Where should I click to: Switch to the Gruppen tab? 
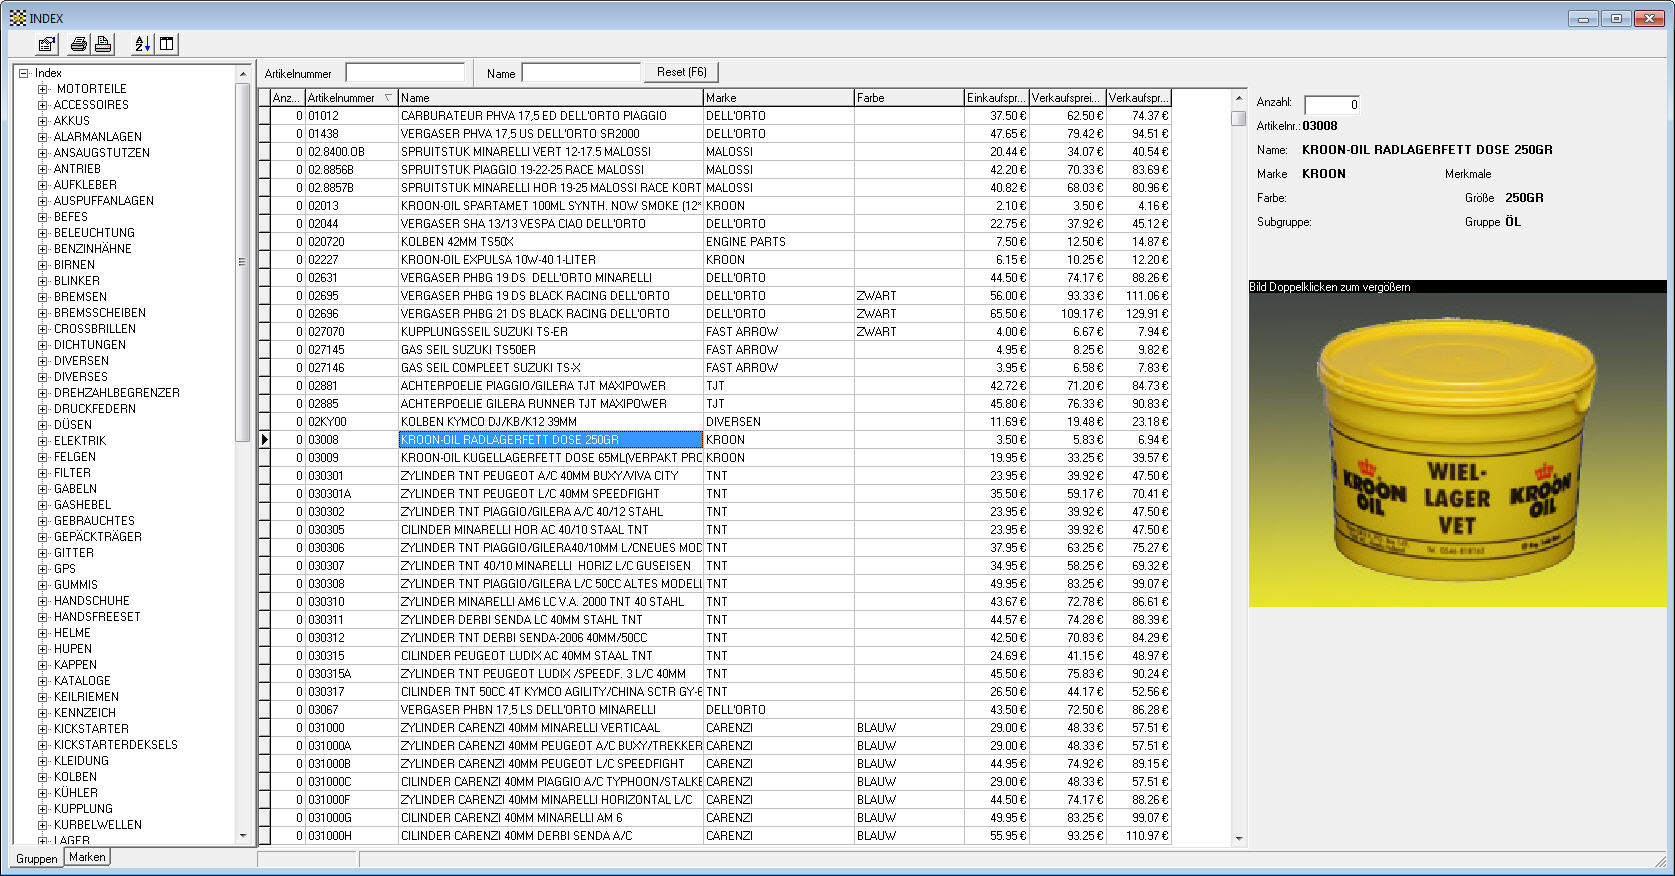point(37,858)
